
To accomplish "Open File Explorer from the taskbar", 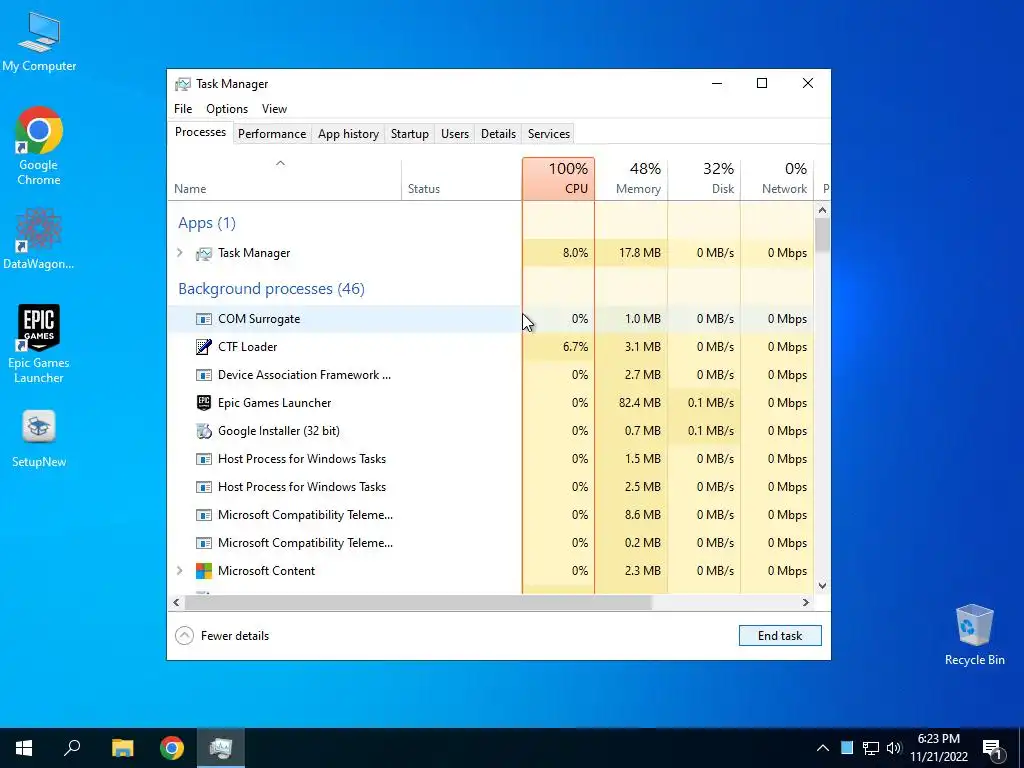I will [x=122, y=748].
